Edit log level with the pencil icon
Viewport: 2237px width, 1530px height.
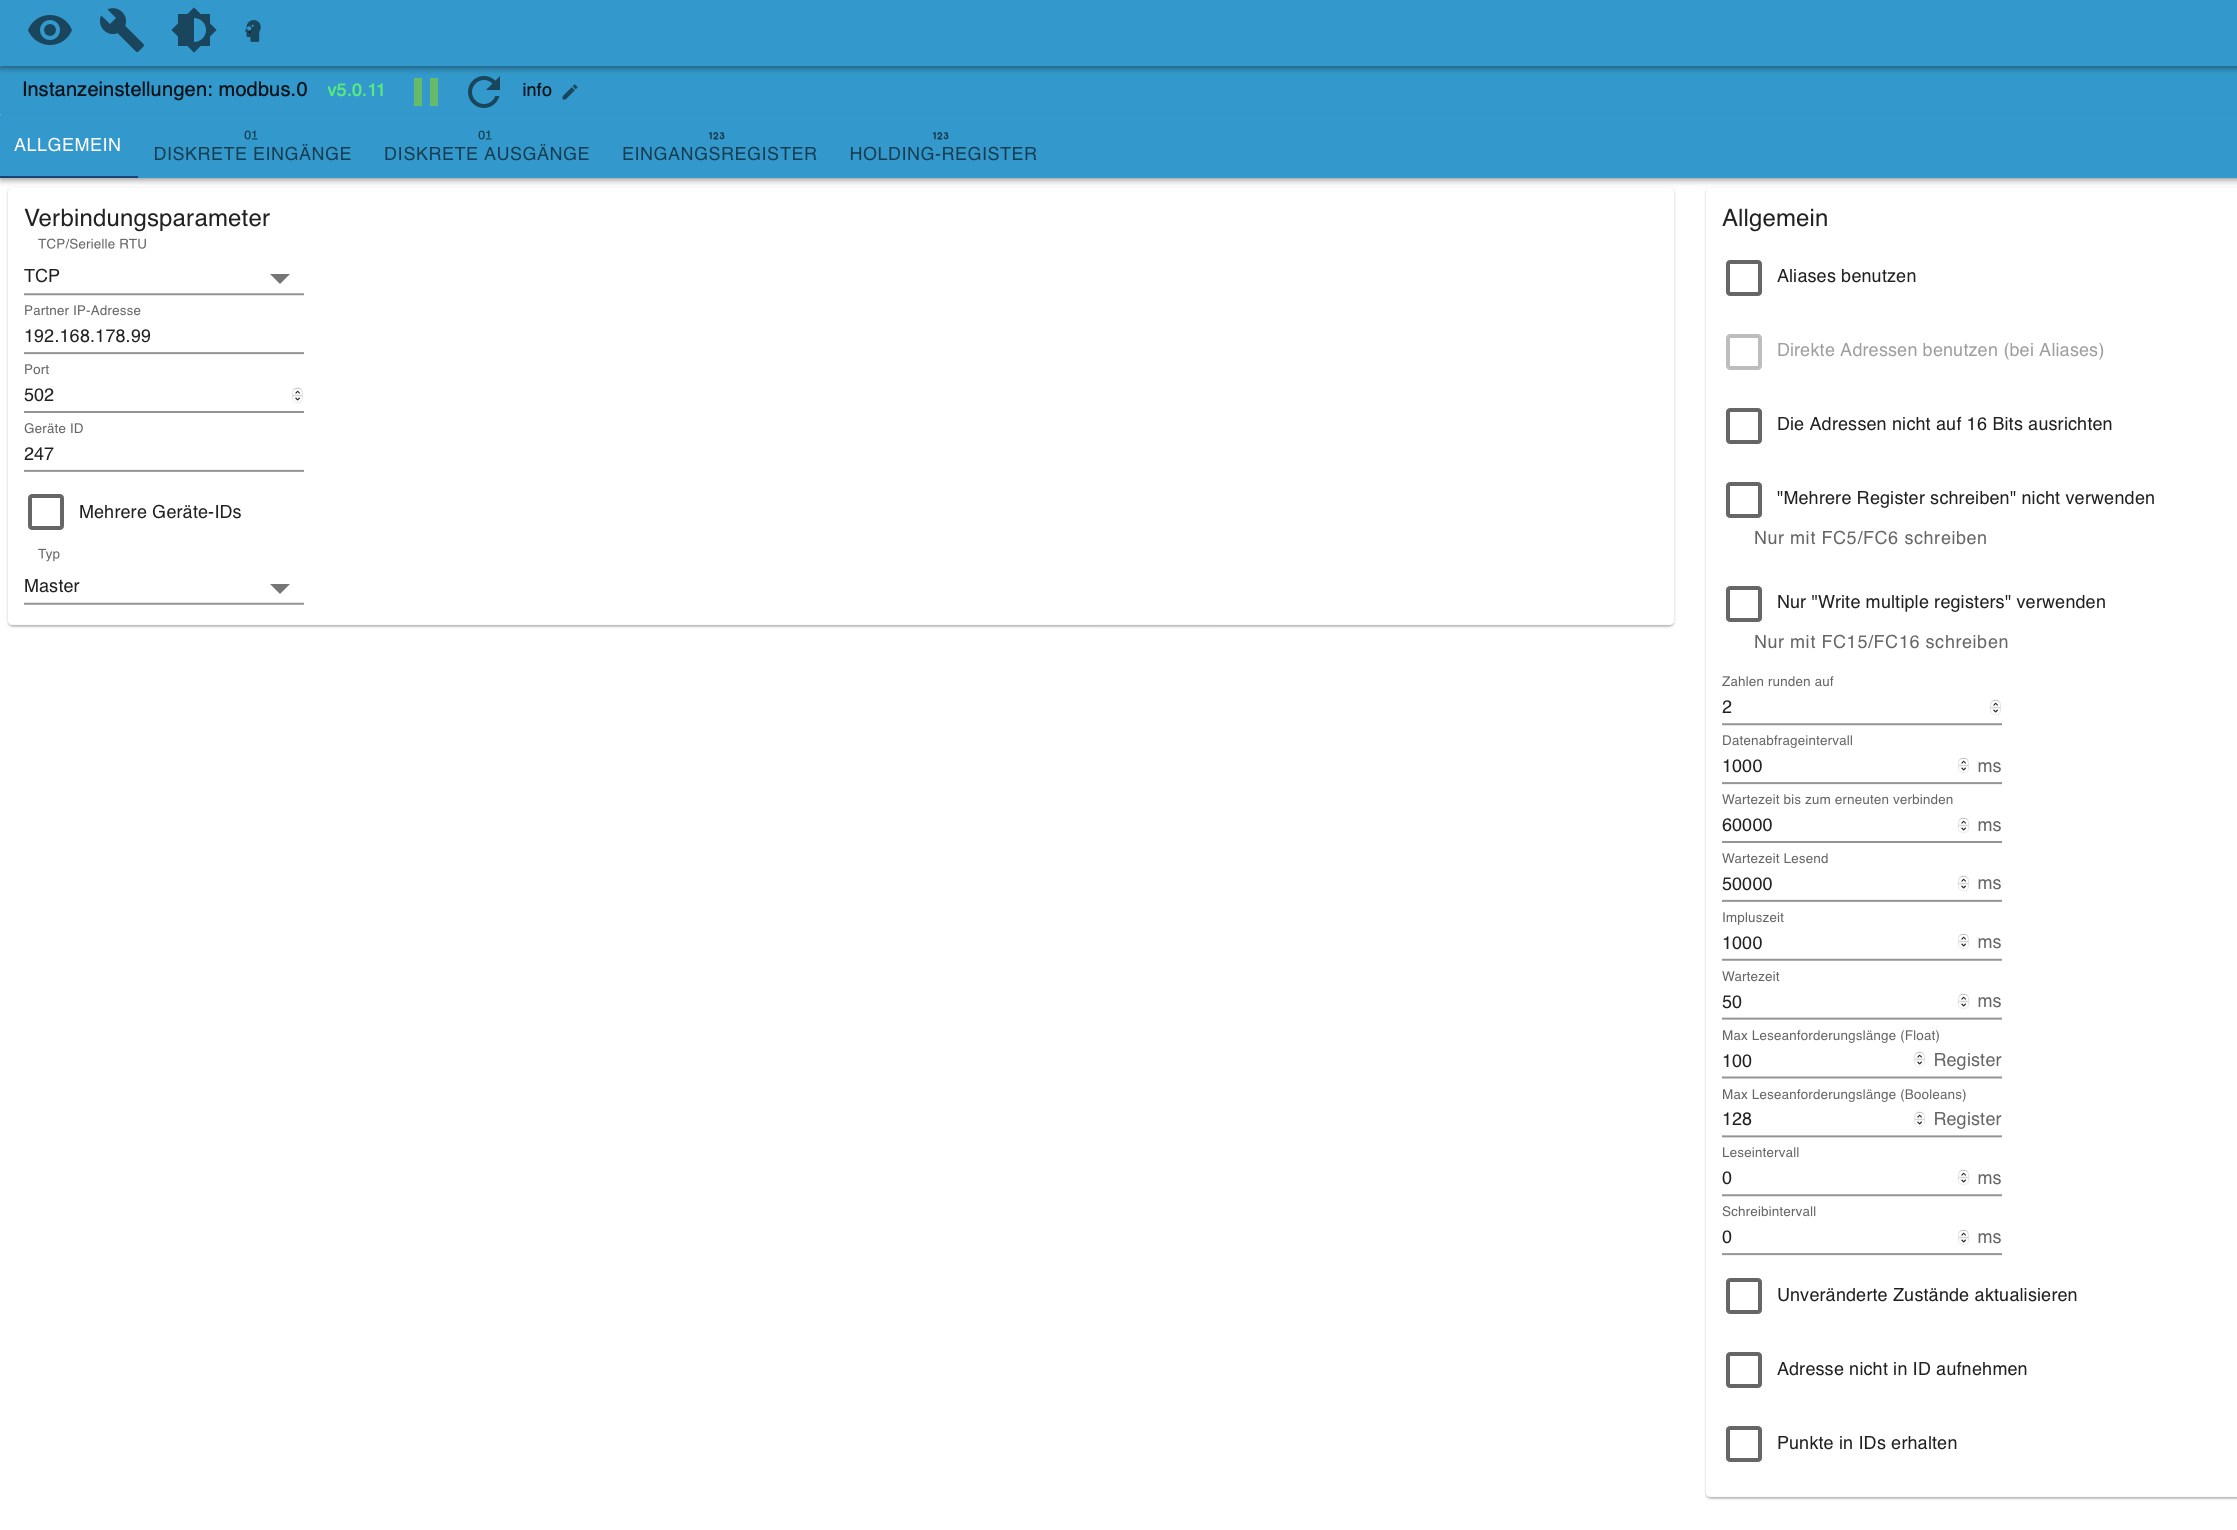coord(570,92)
